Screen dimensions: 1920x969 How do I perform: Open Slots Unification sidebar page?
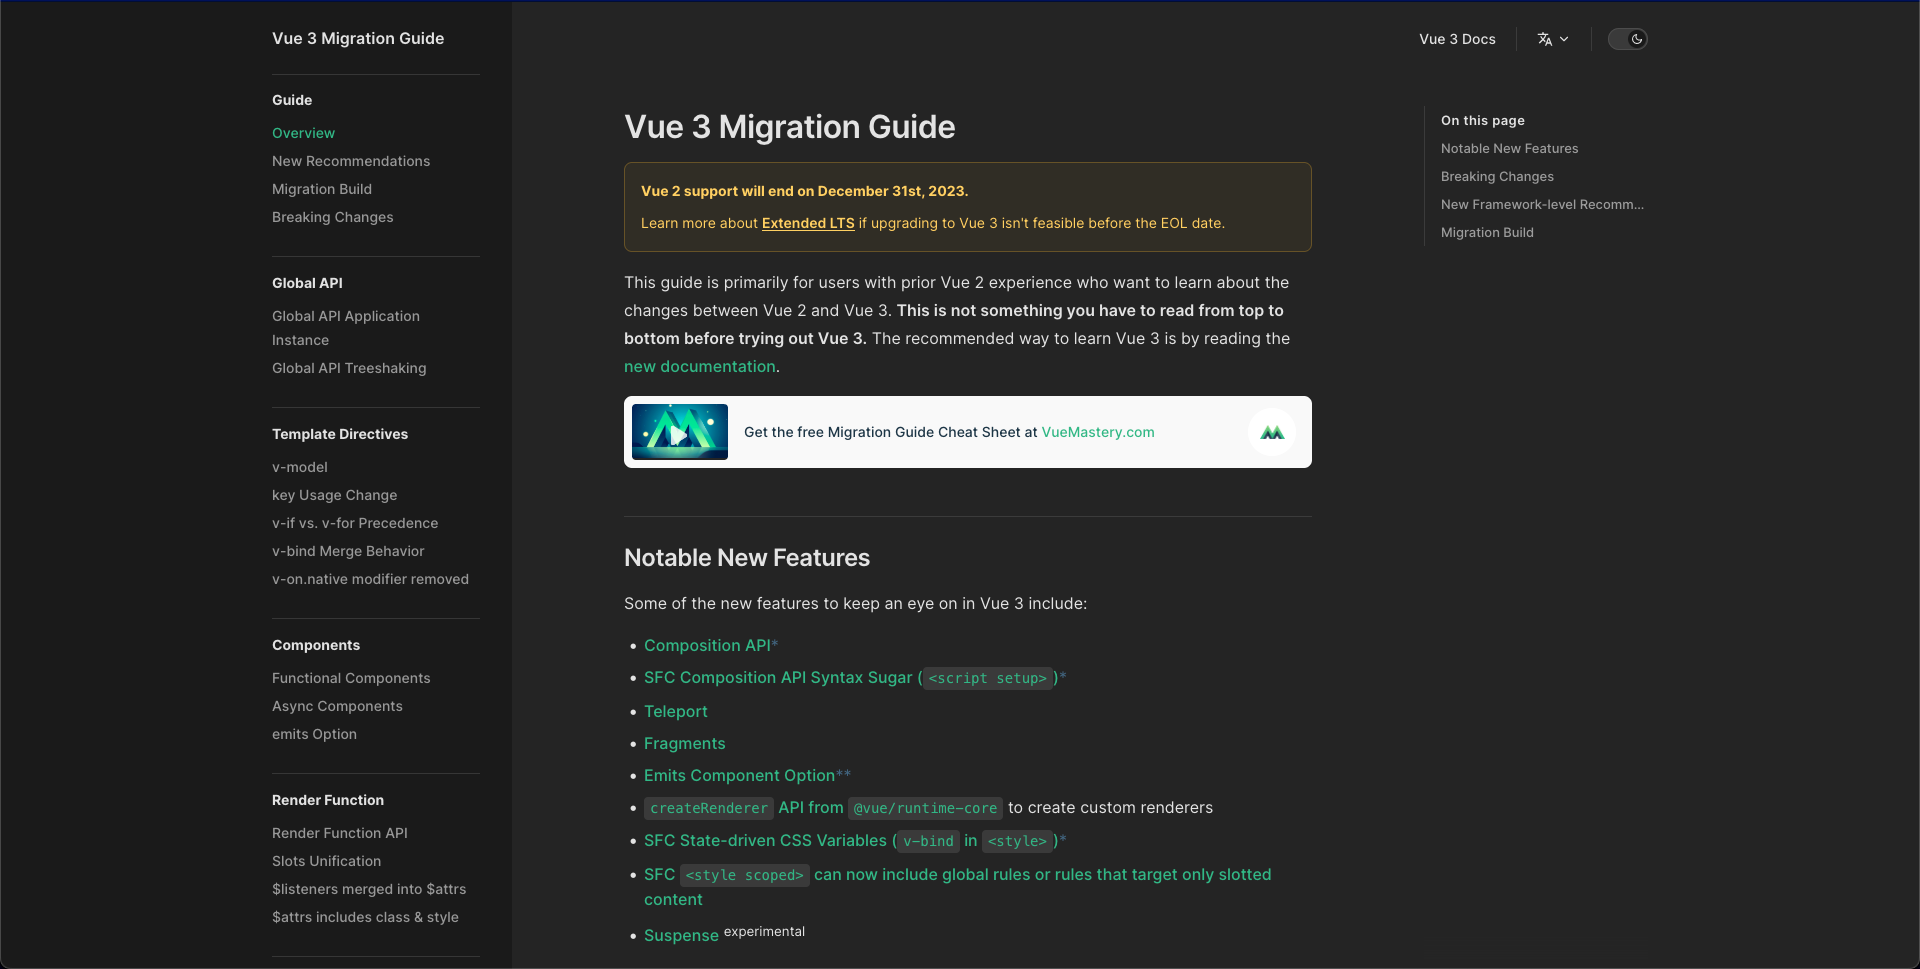click(326, 861)
